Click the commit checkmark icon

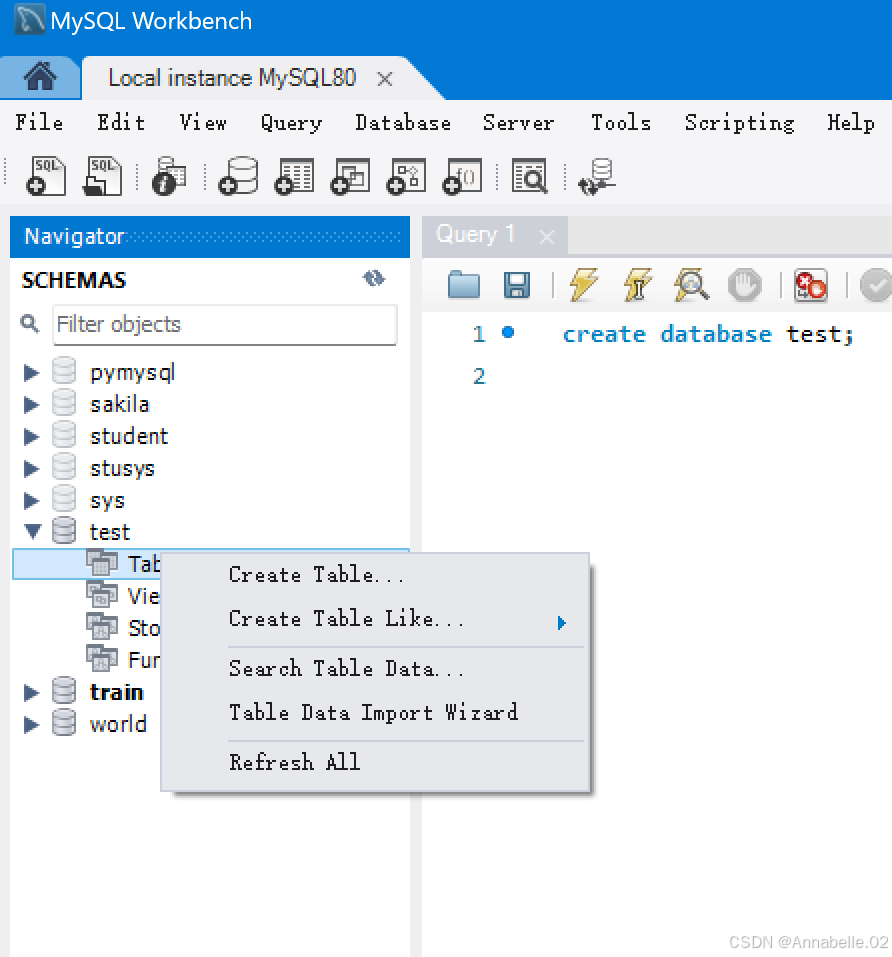876,285
